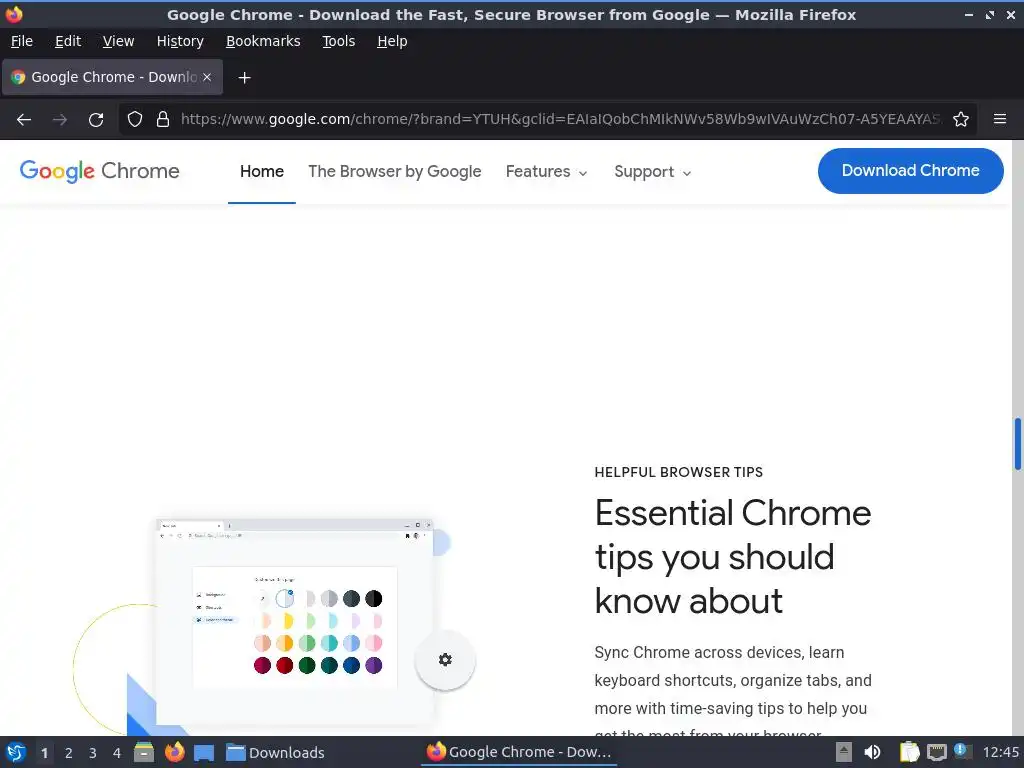The image size is (1024, 768).
Task: Click the page vertical scrollbar thumb
Action: pos(1017,443)
